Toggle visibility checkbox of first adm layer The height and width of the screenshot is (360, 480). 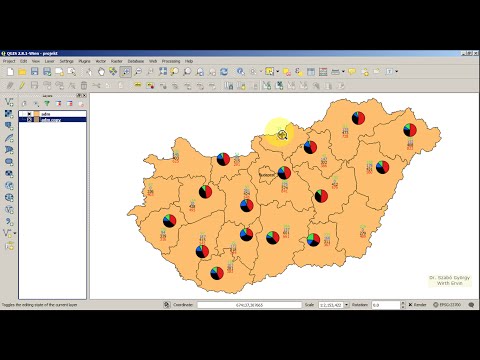[29, 114]
